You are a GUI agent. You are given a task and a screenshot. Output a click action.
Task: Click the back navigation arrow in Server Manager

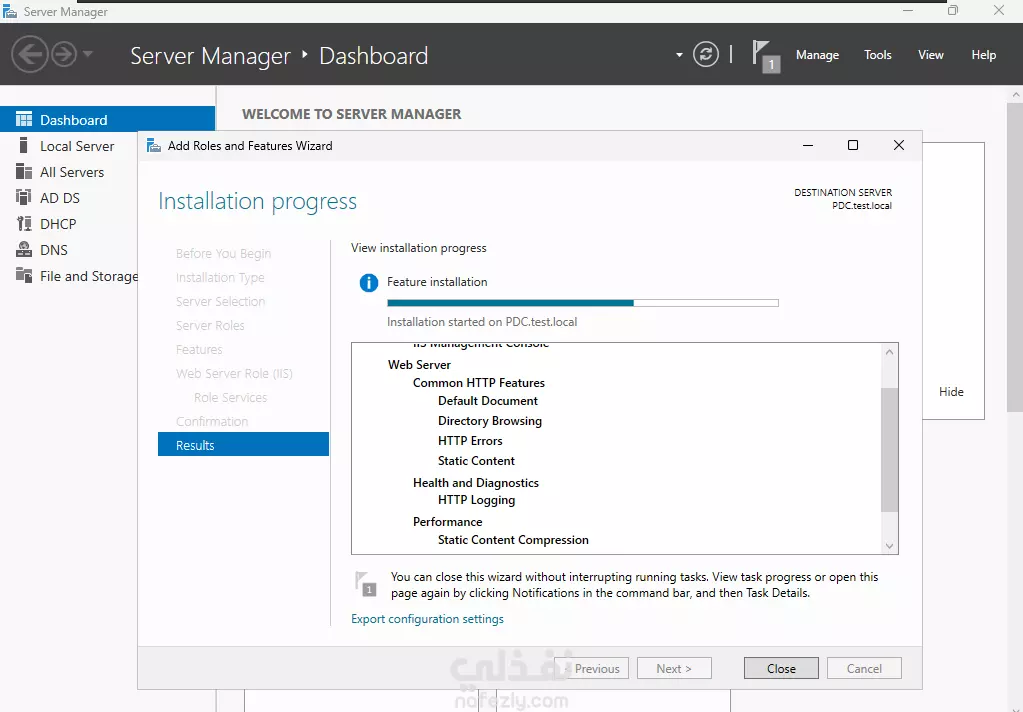[x=29, y=54]
